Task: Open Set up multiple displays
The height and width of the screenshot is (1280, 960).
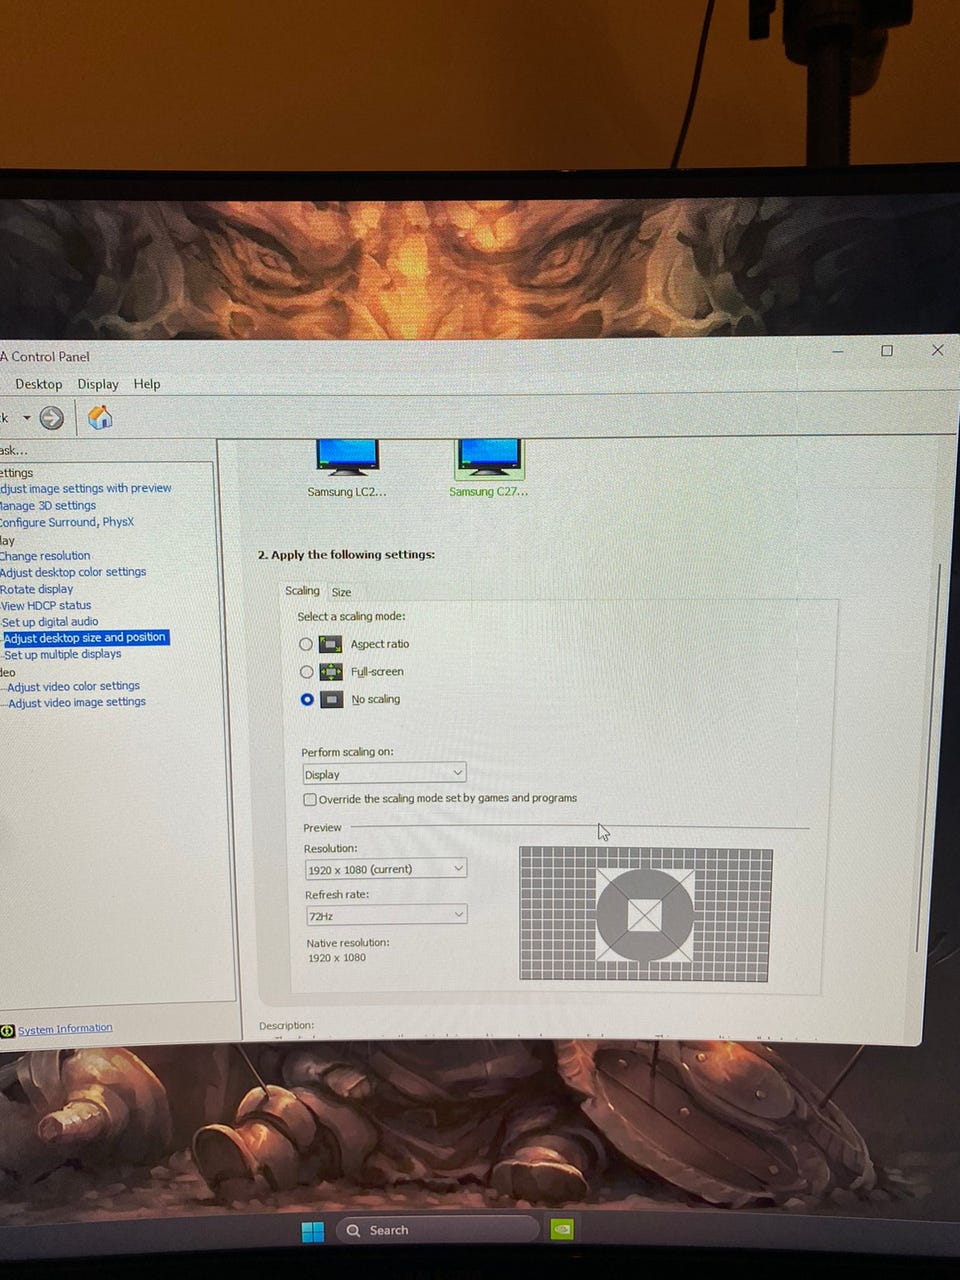Action: coord(63,654)
